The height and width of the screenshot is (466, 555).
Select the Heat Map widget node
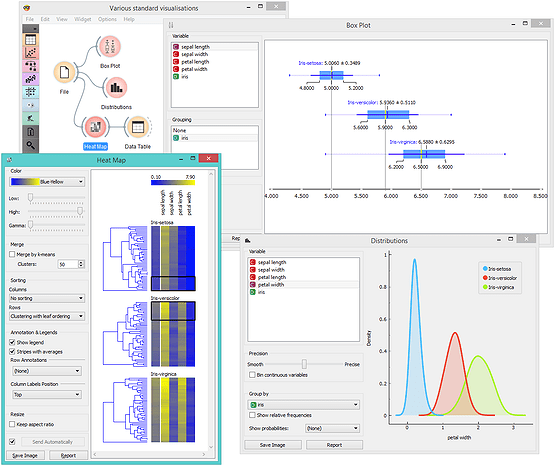click(95, 127)
